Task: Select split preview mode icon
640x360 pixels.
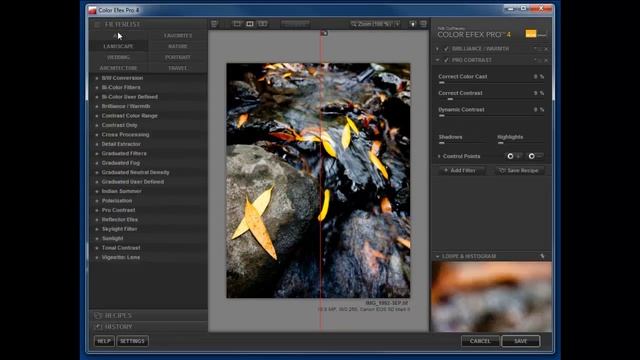Action: 250,24
